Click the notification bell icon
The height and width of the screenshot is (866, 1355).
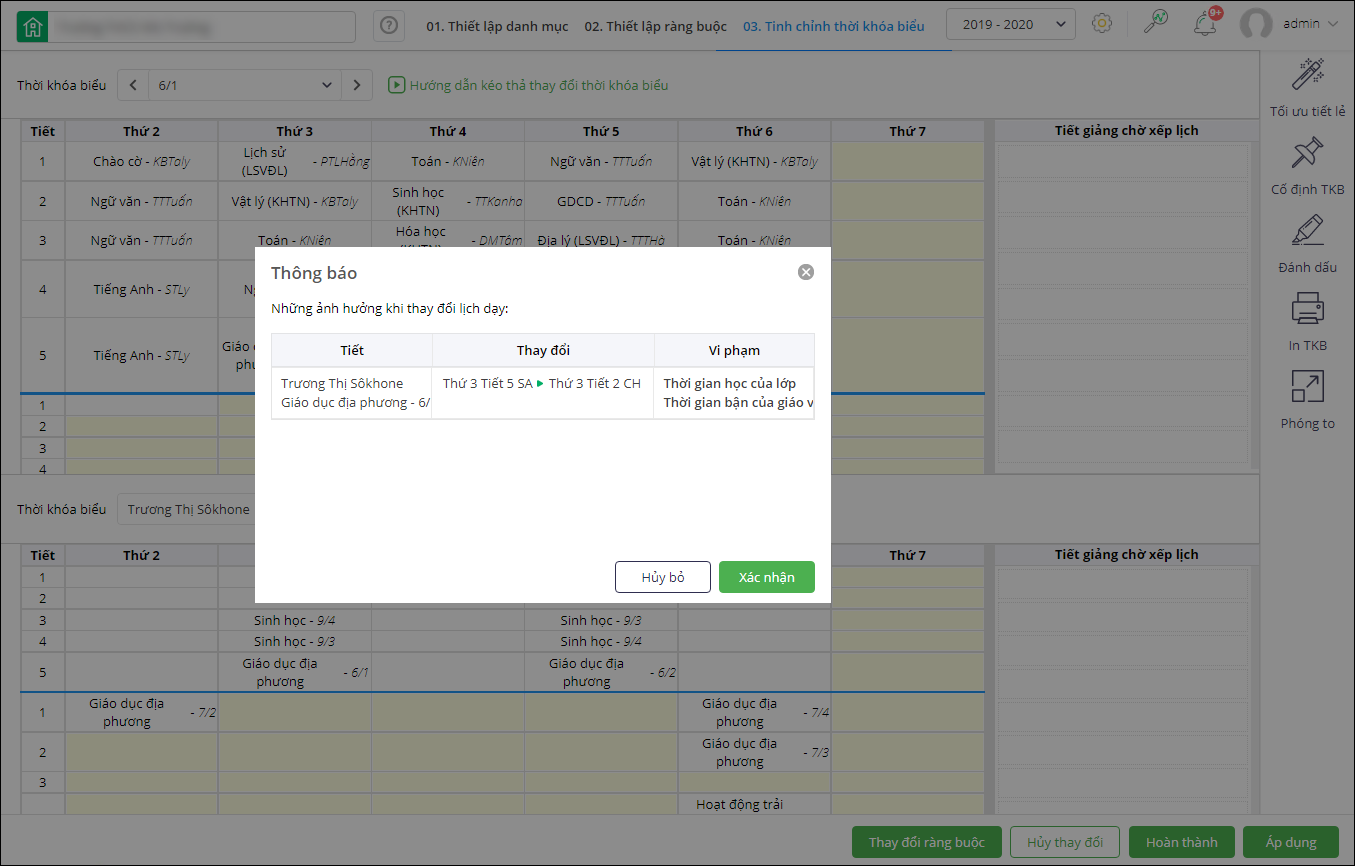(x=1205, y=24)
